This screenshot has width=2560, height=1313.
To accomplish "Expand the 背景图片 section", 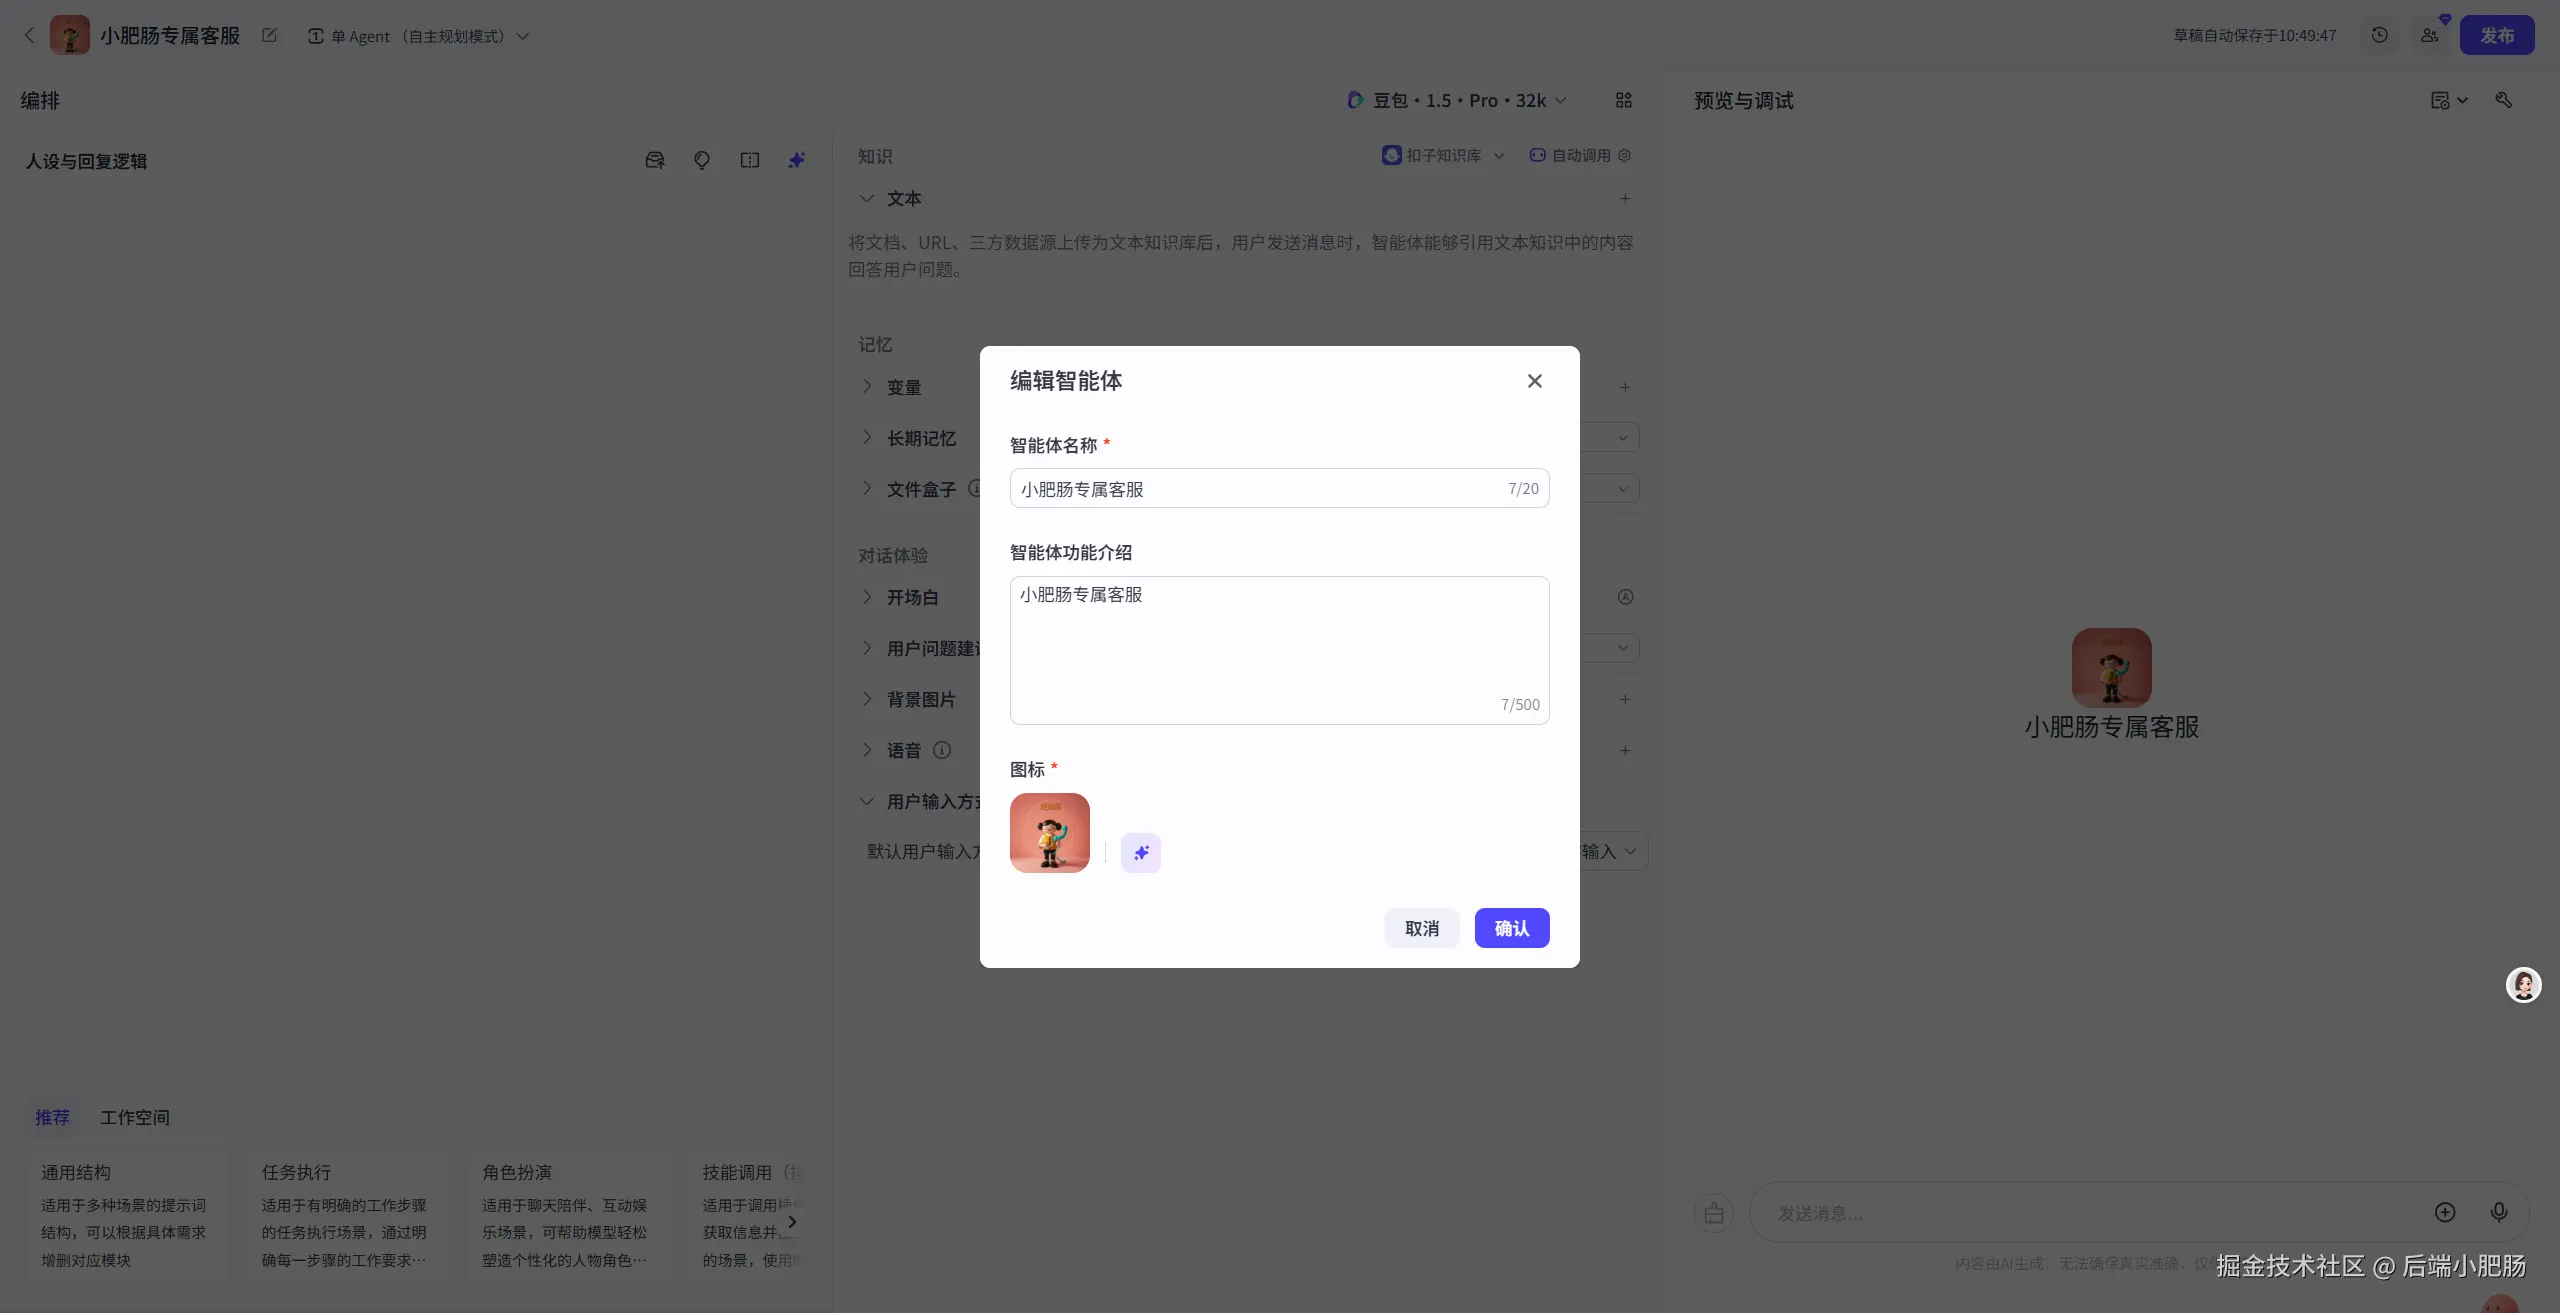I will (866, 698).
